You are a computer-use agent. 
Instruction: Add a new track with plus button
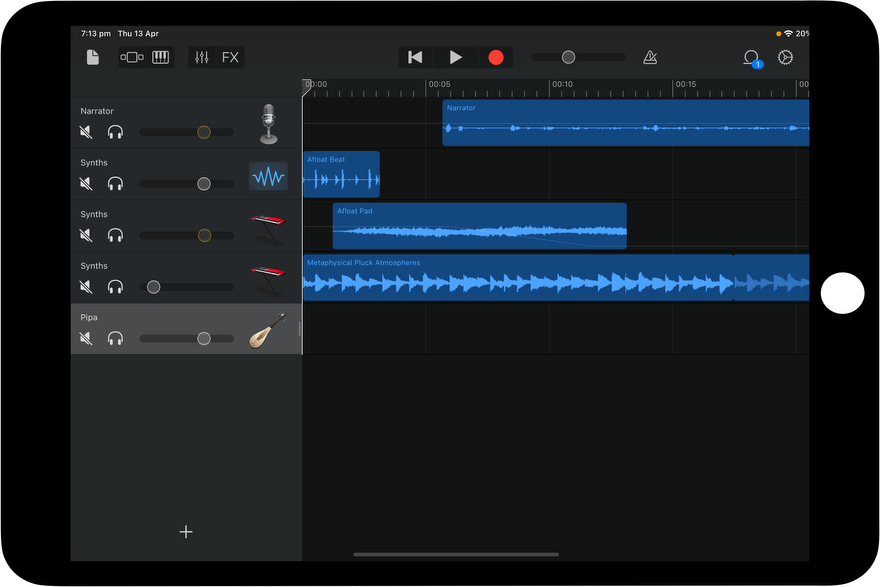[186, 532]
